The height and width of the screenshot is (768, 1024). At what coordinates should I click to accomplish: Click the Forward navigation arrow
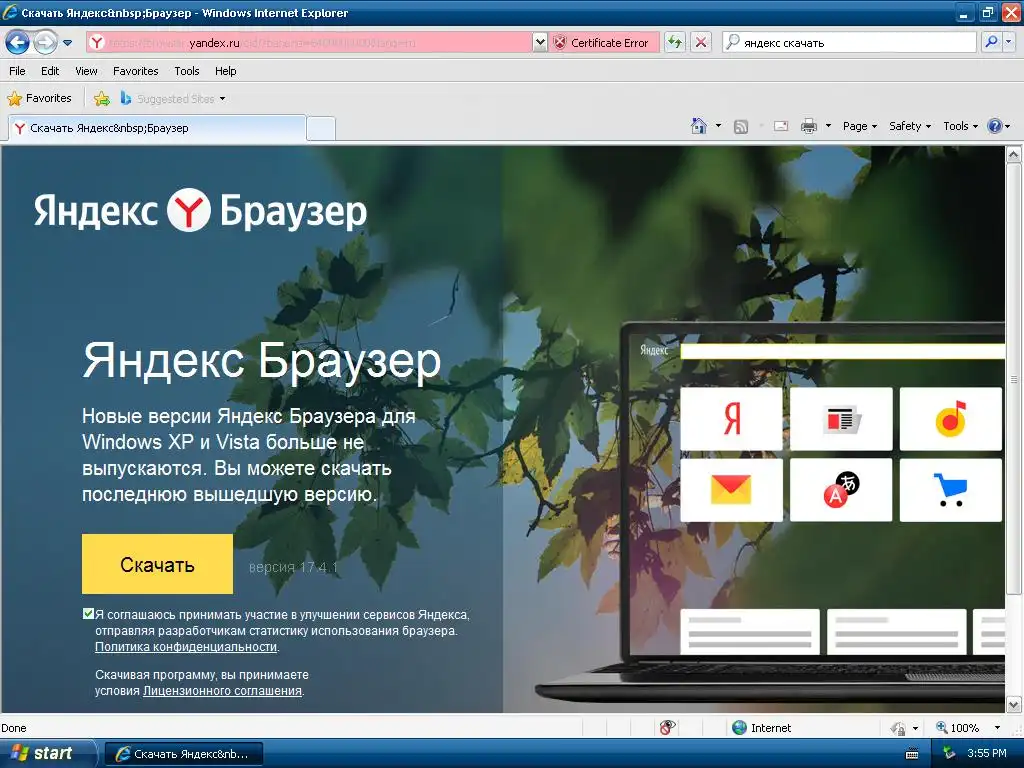click(44, 43)
